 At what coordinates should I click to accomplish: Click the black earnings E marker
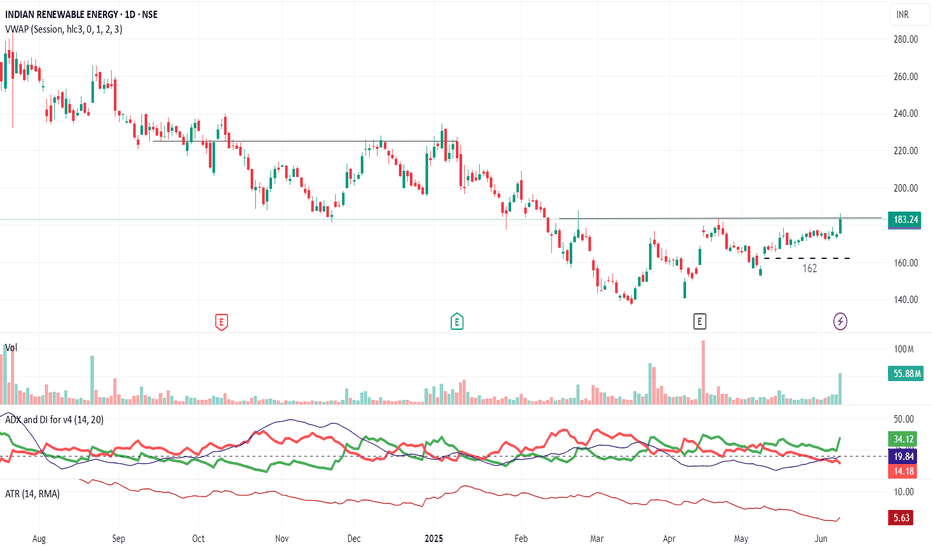pos(700,322)
